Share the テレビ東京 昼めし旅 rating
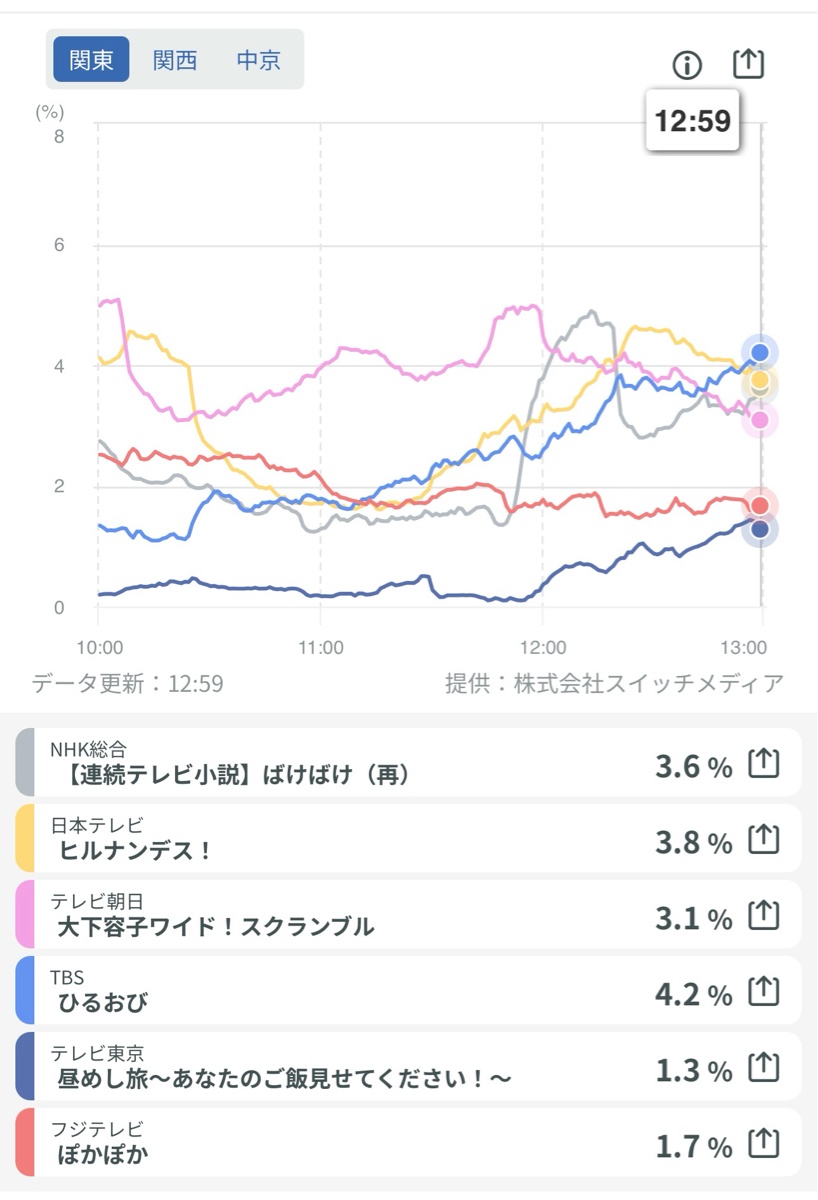818x1200 pixels. [x=764, y=1068]
